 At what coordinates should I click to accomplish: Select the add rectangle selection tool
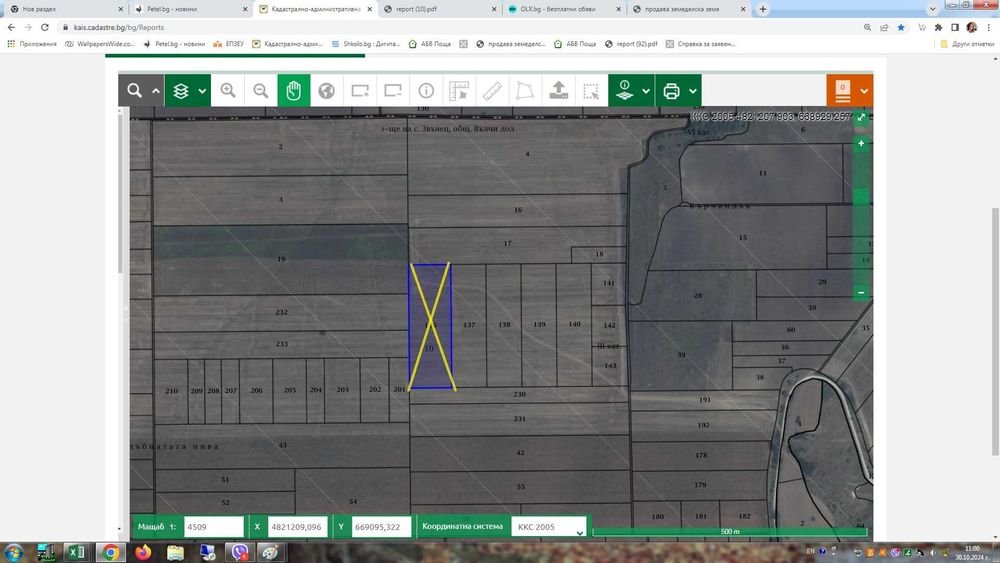(x=360, y=91)
